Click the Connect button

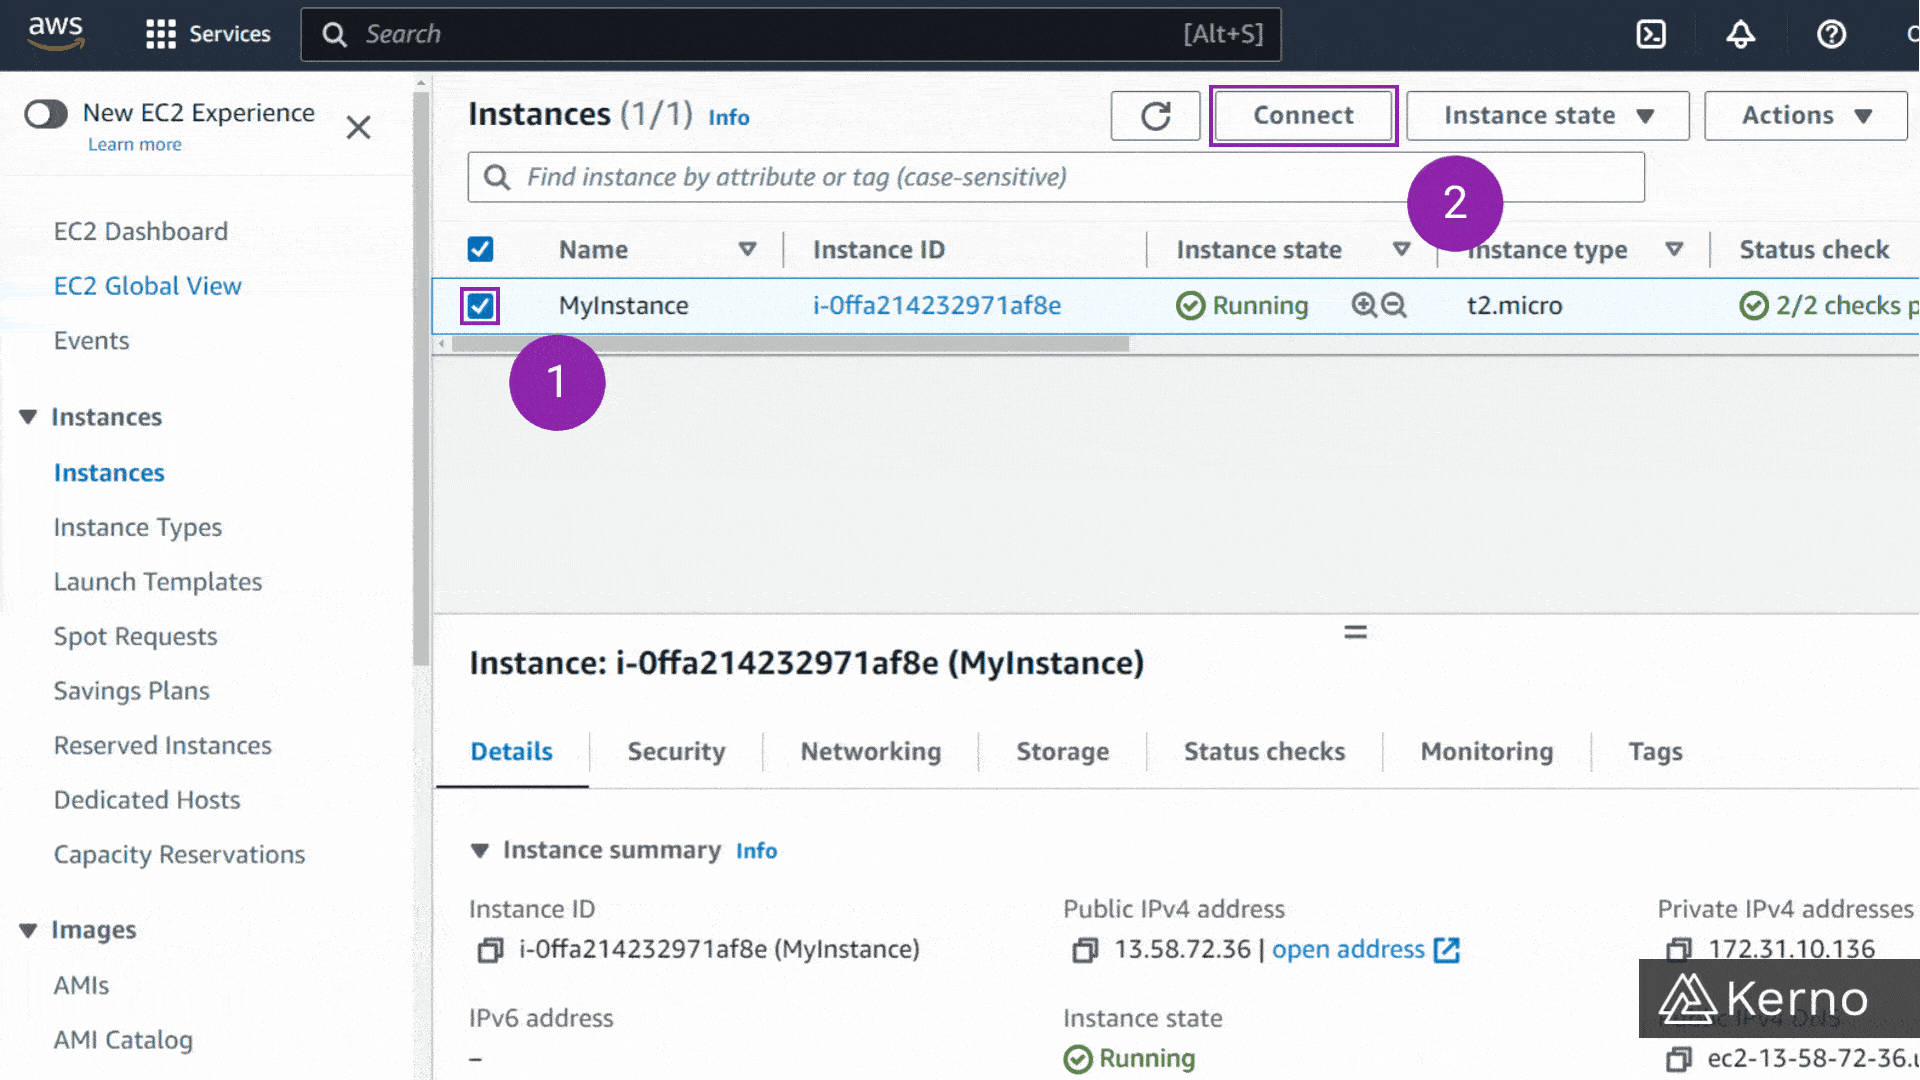1303,116
